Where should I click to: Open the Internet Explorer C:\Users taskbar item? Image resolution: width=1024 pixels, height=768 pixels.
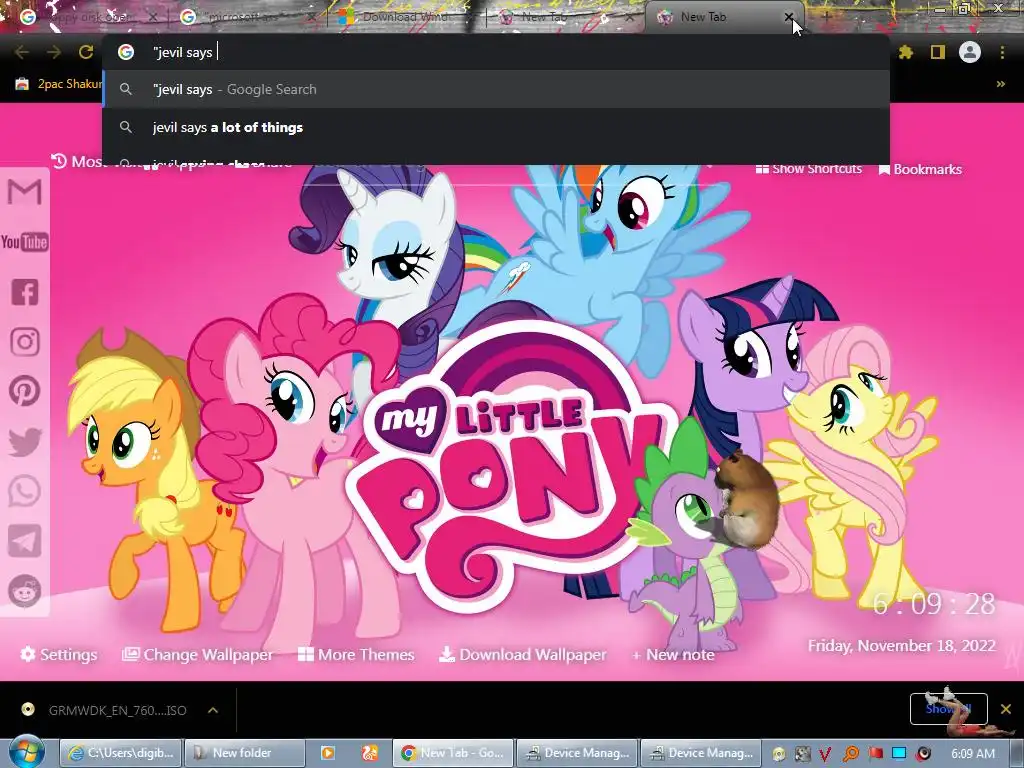[x=121, y=753]
